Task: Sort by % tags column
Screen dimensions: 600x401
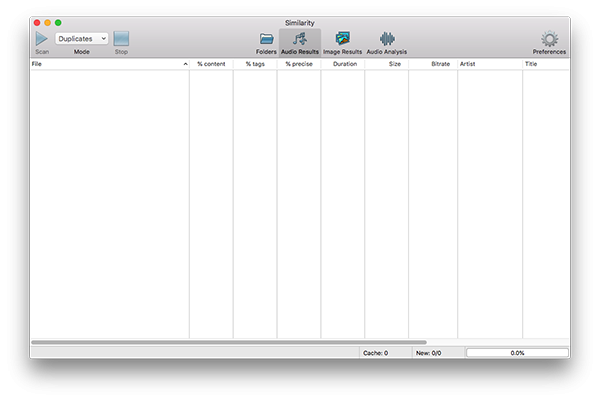Action: click(x=255, y=64)
